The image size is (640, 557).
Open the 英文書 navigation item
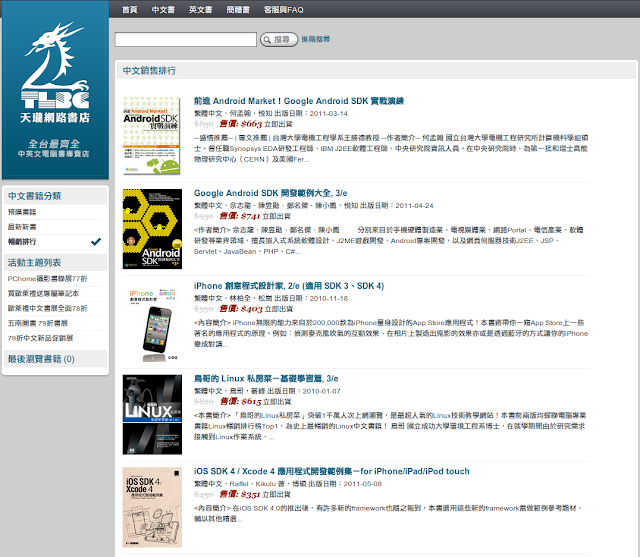coord(200,10)
